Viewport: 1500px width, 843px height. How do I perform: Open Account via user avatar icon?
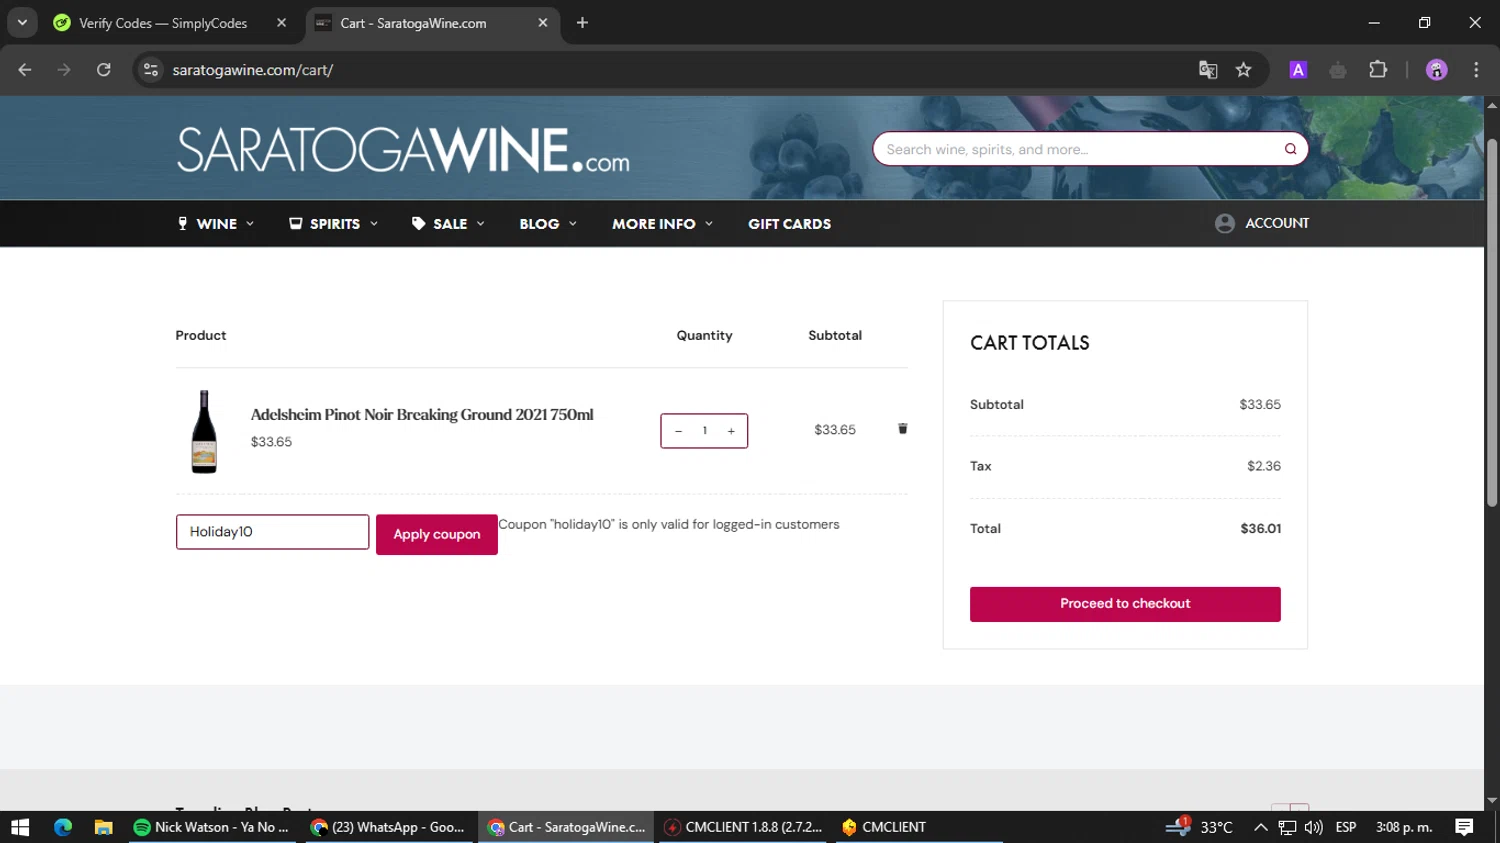click(1224, 223)
